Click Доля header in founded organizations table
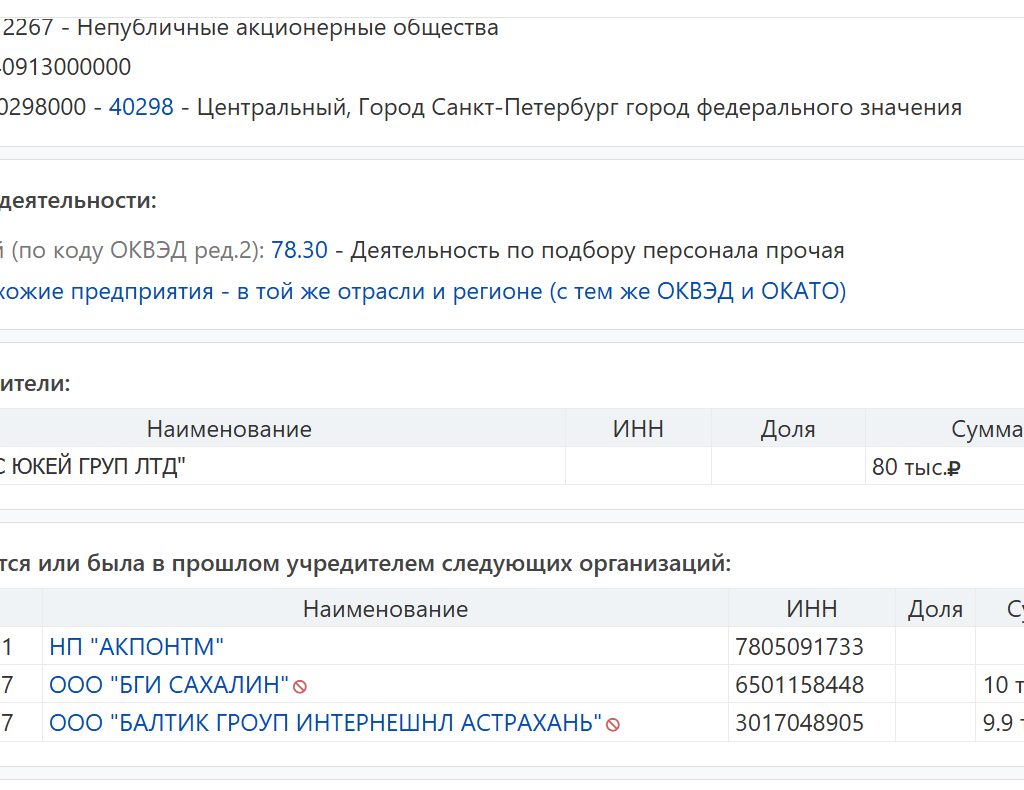This screenshot has width=1024, height=790. point(935,609)
